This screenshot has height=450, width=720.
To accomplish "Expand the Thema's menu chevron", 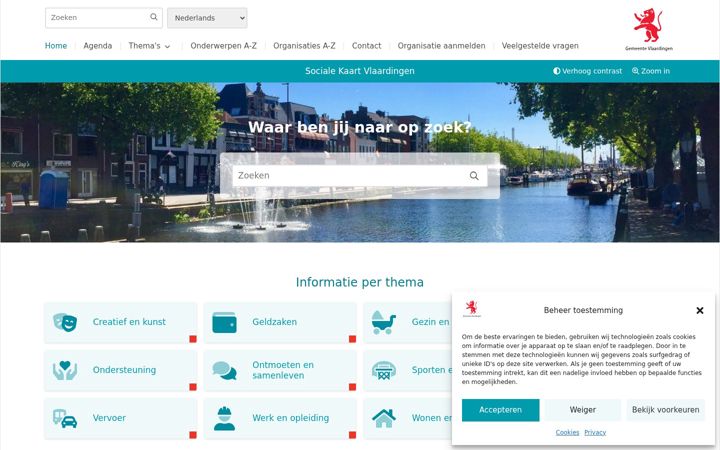I will click(168, 46).
